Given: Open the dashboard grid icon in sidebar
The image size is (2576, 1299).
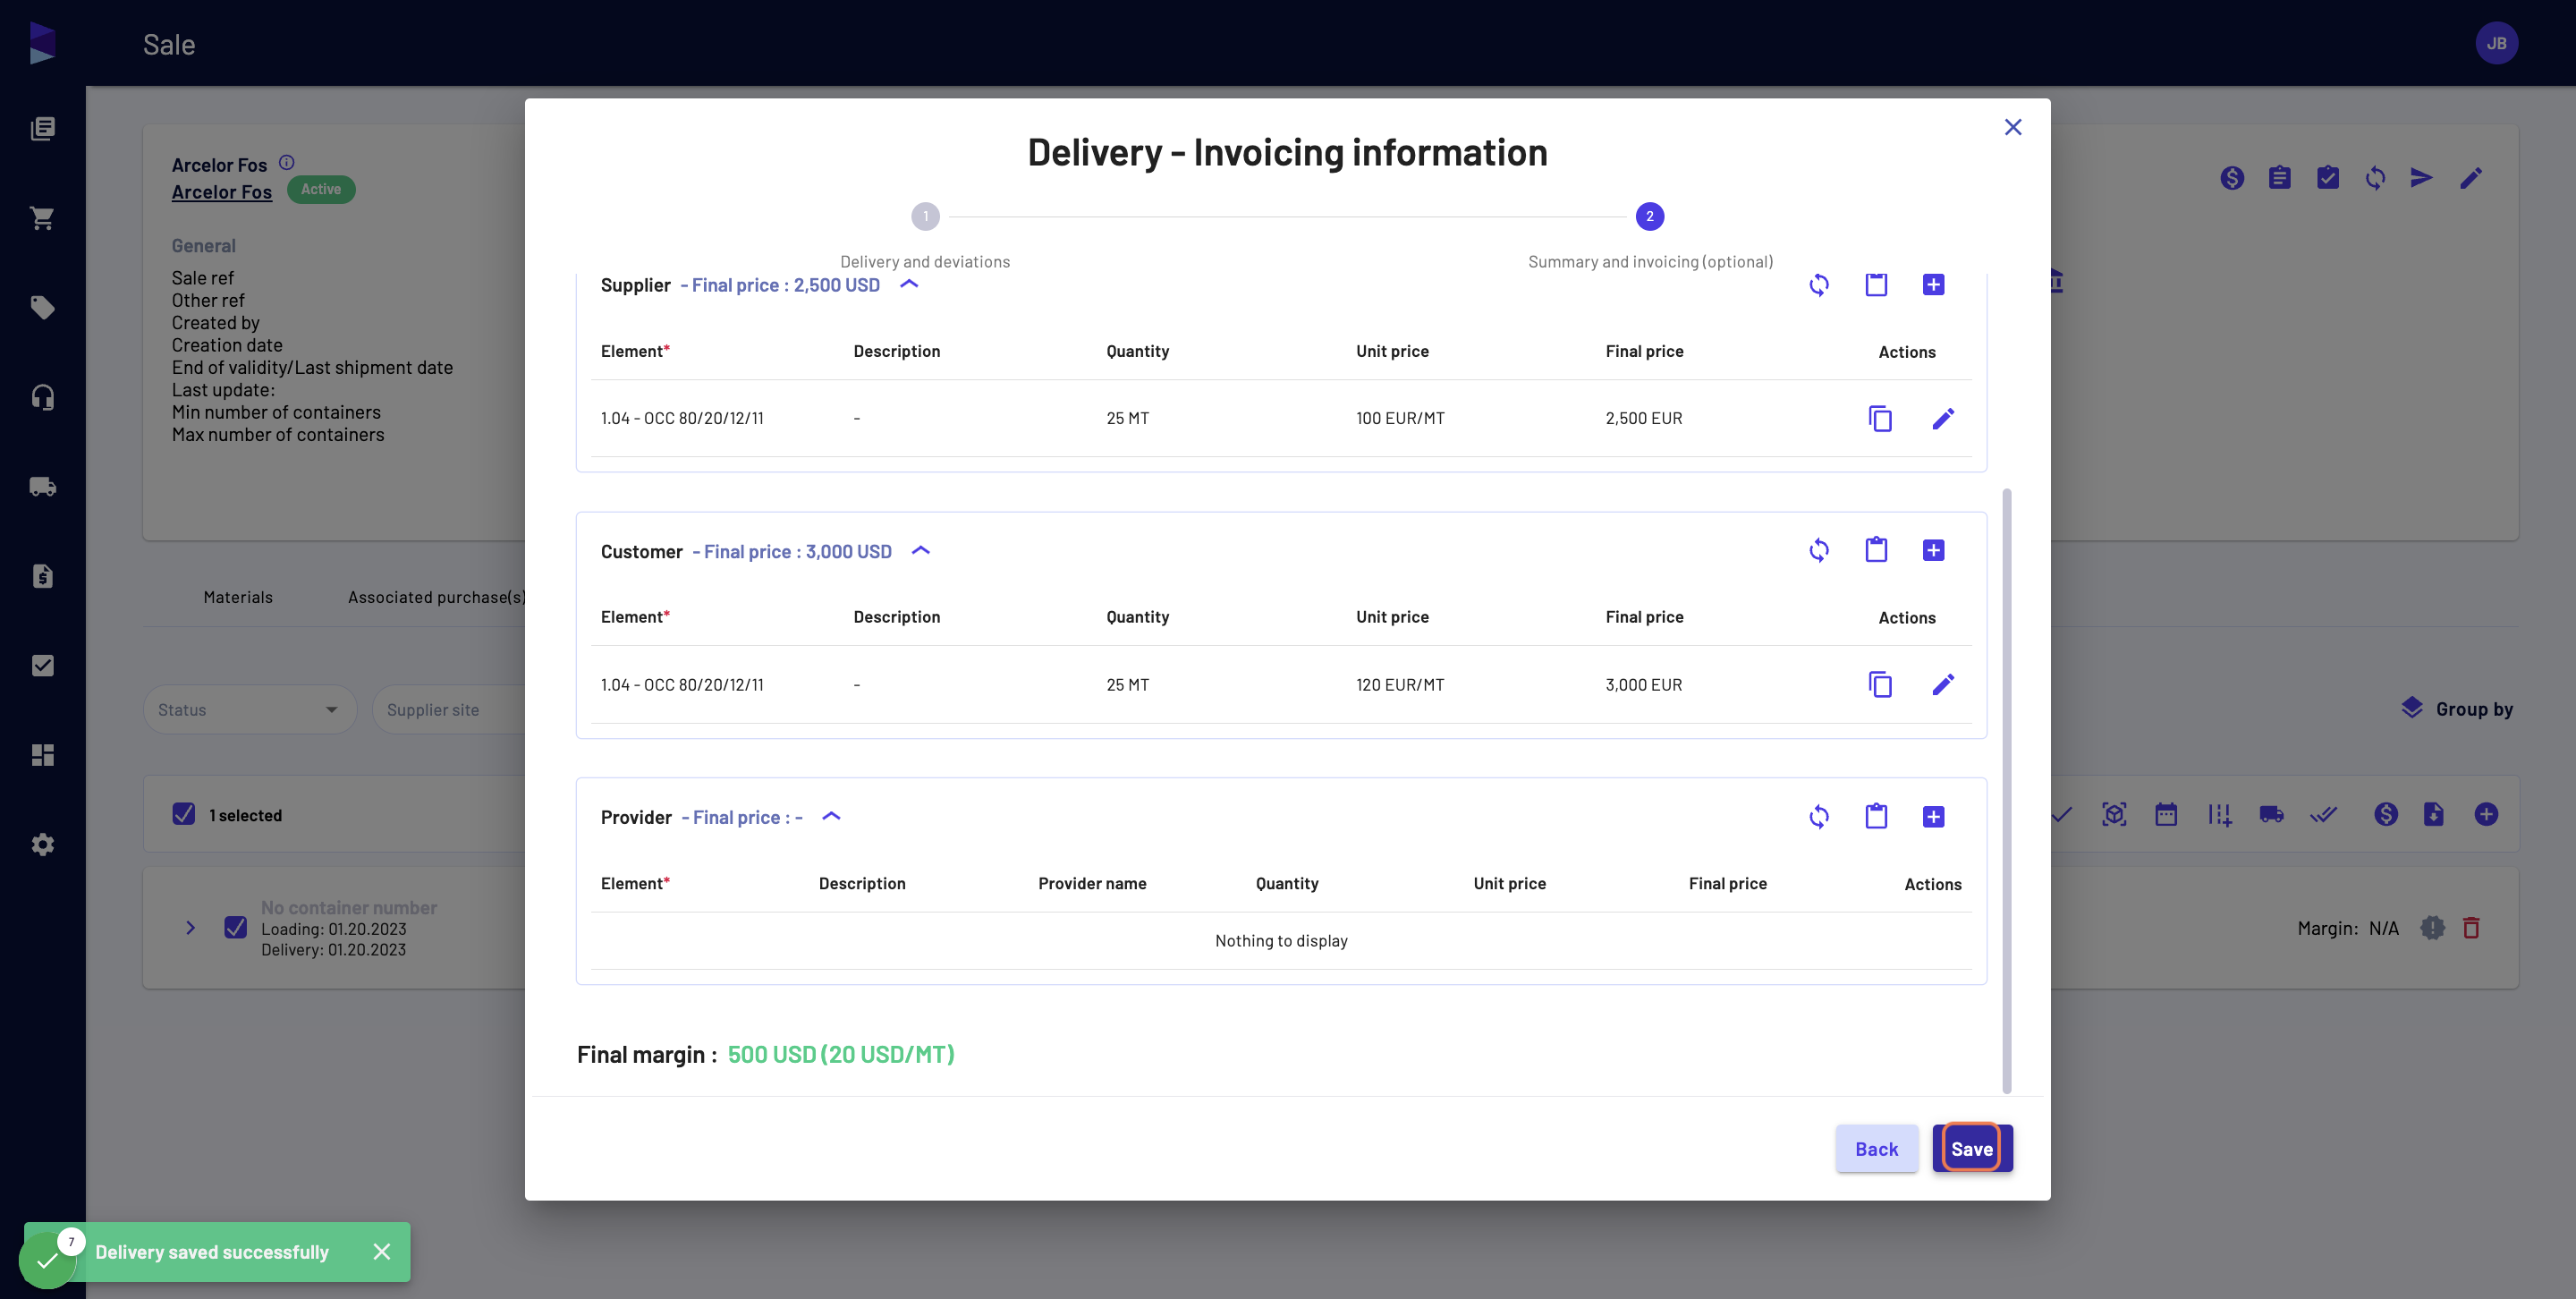Looking at the screenshot, I should tap(42, 755).
